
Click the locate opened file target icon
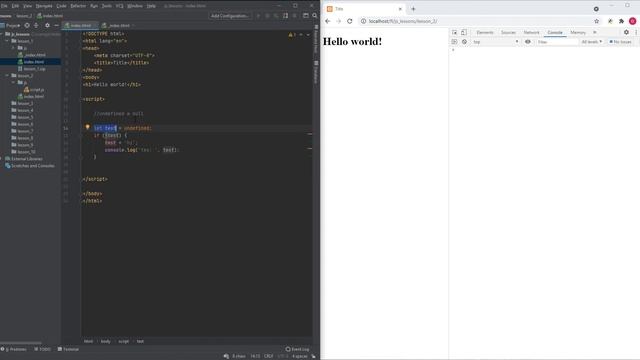[x=27, y=25]
